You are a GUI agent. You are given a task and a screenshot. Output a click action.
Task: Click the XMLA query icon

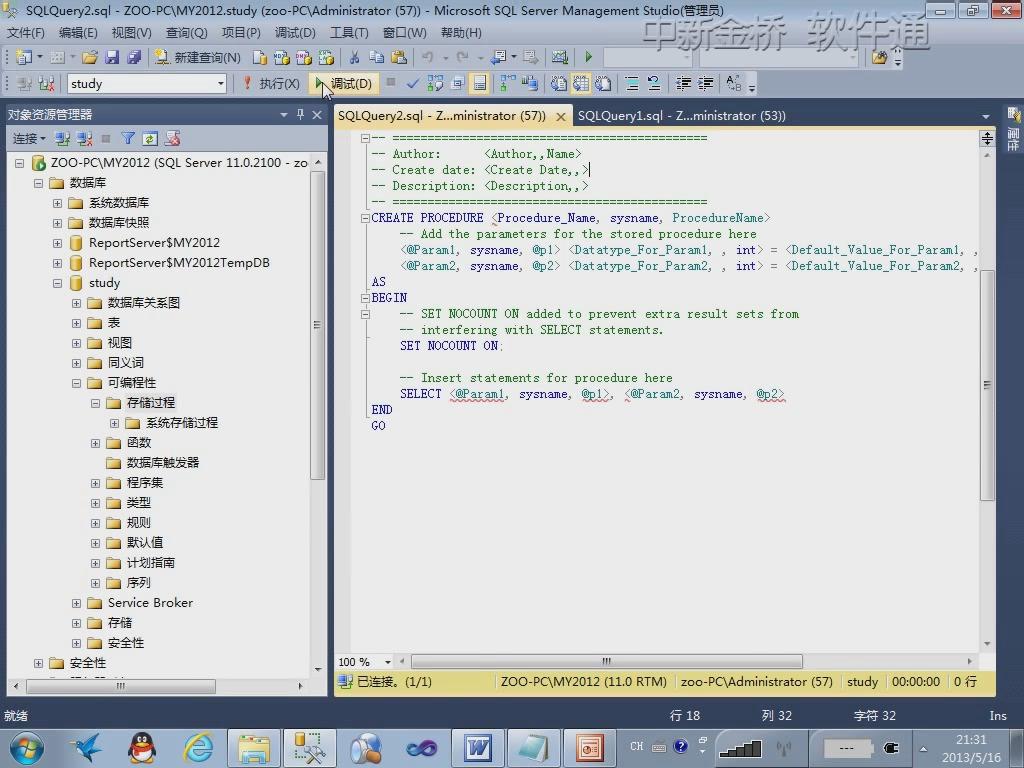pyautogui.click(x=326, y=57)
